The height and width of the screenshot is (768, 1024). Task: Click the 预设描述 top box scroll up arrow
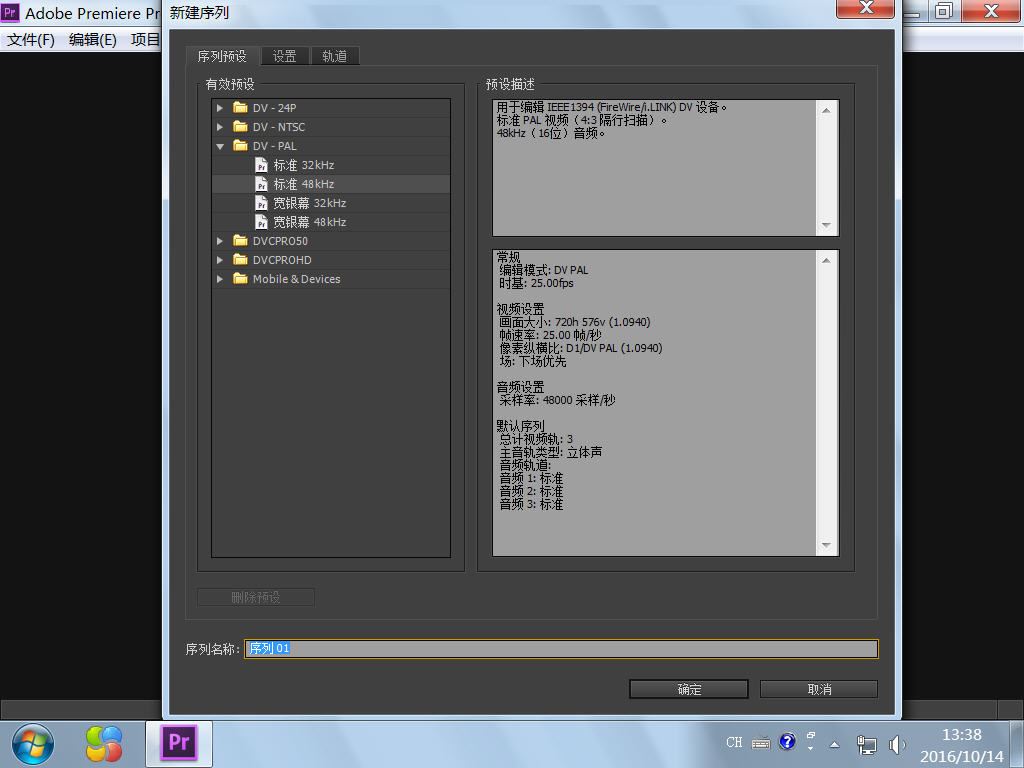pos(826,110)
